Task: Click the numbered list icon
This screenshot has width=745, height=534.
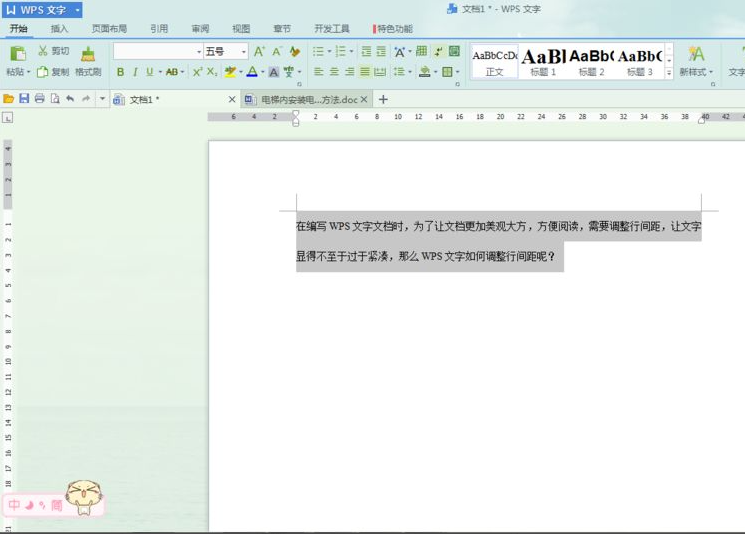Action: coord(340,51)
